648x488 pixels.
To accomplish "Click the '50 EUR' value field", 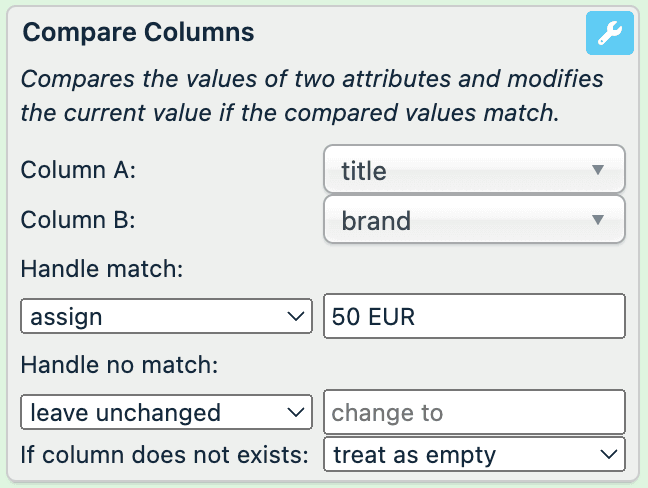I will [x=474, y=317].
